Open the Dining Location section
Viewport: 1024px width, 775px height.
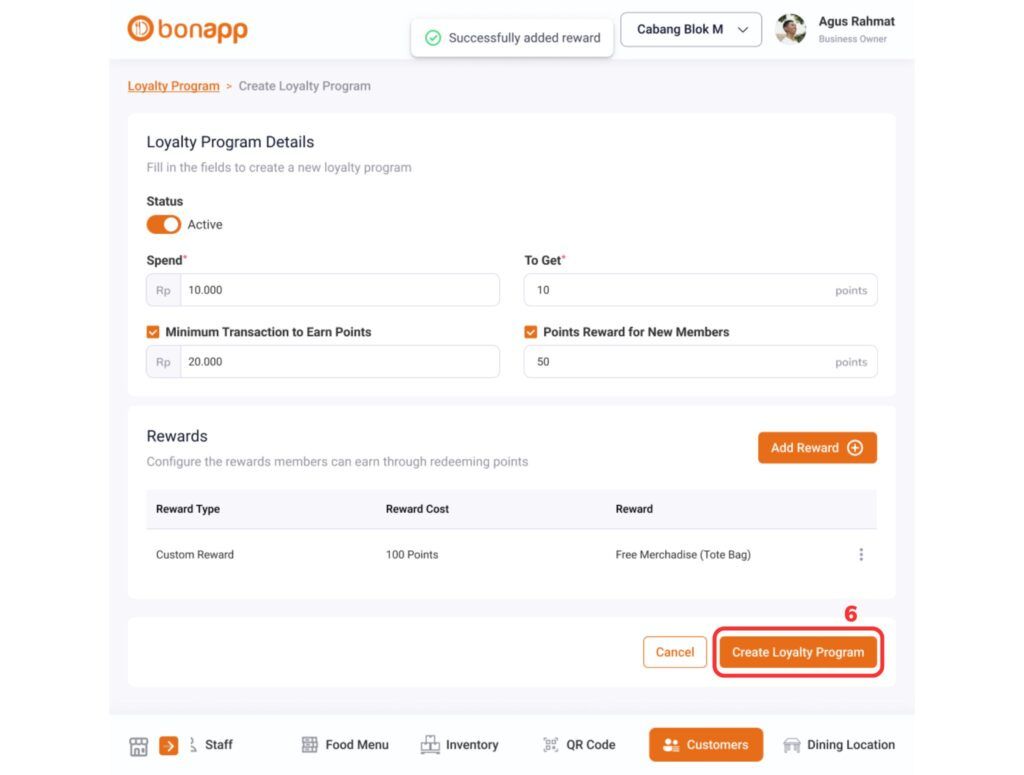(x=838, y=744)
